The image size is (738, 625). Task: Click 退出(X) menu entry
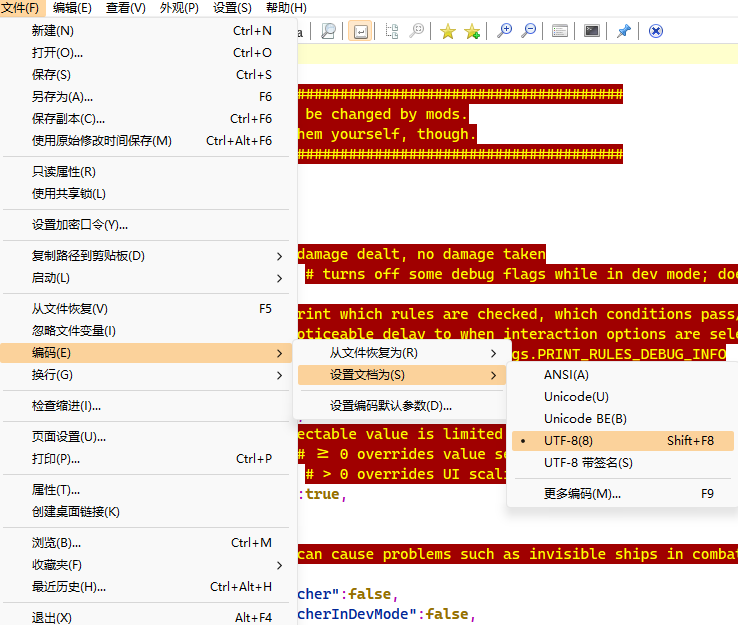click(x=146, y=617)
